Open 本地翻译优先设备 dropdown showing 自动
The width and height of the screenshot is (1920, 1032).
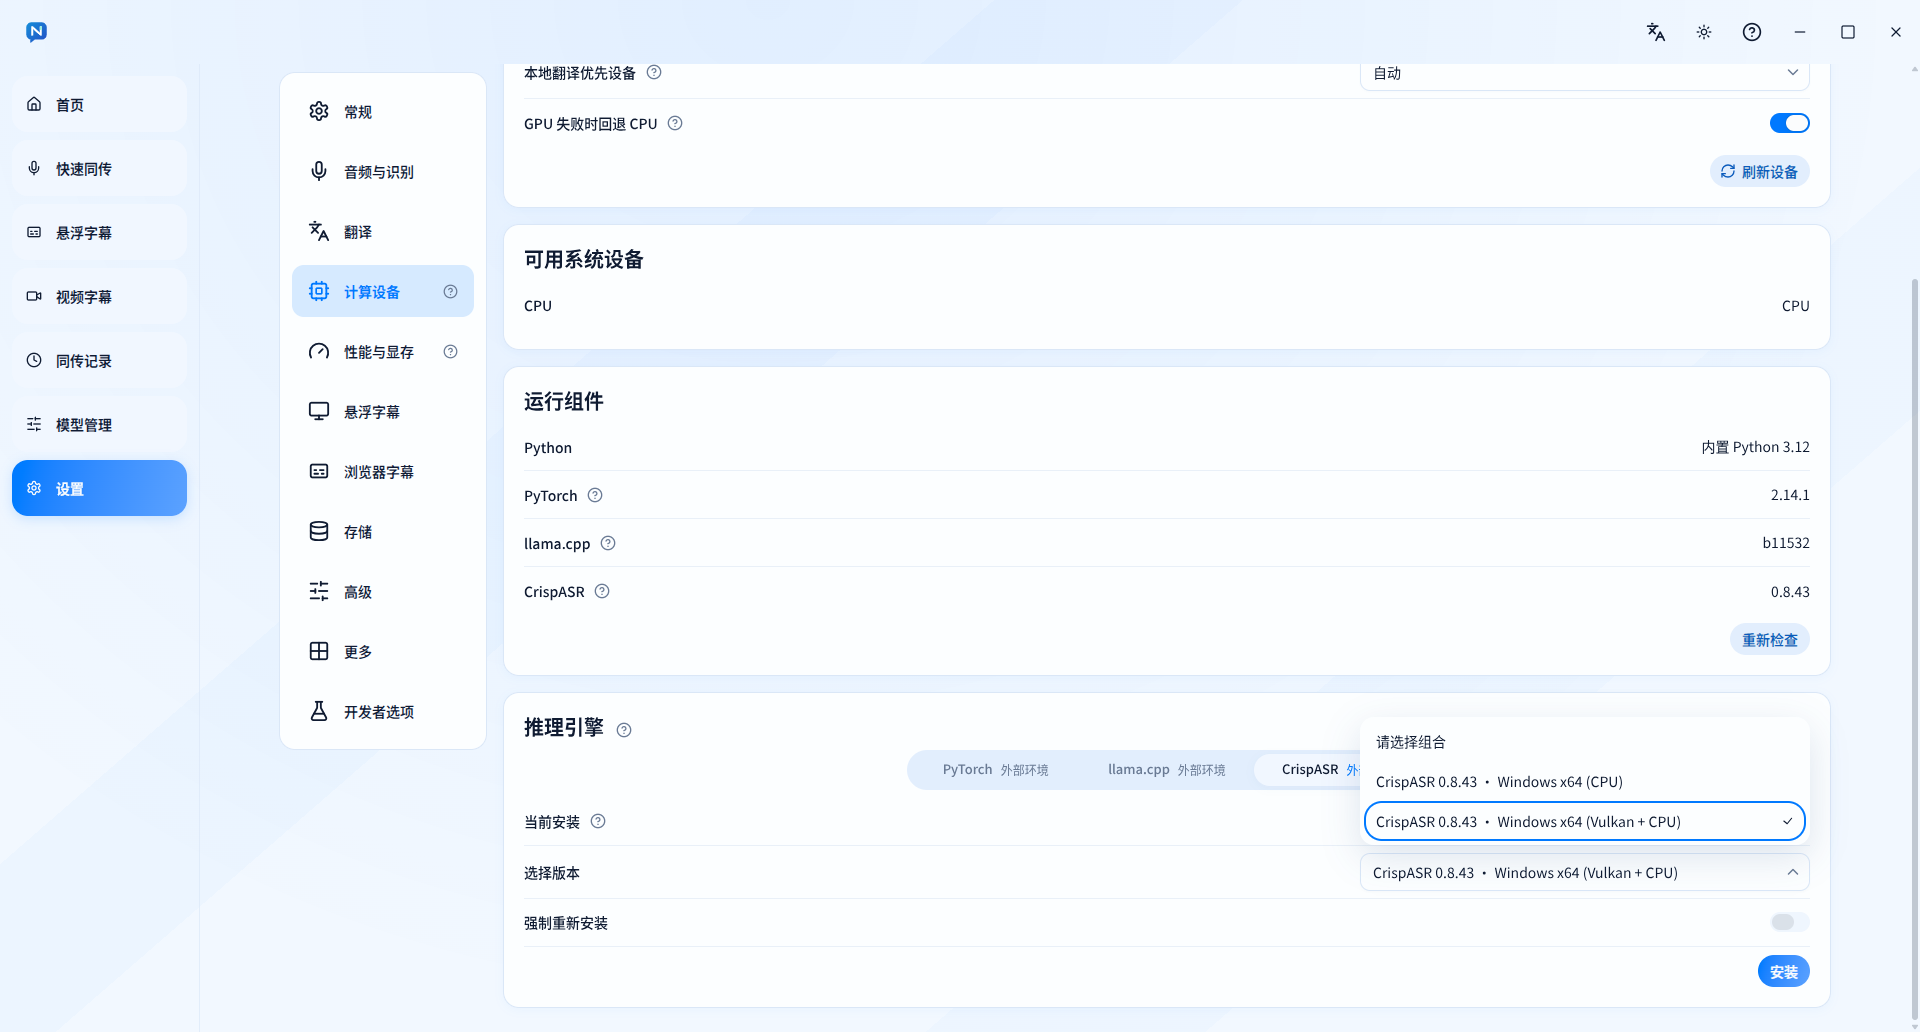pos(1585,74)
